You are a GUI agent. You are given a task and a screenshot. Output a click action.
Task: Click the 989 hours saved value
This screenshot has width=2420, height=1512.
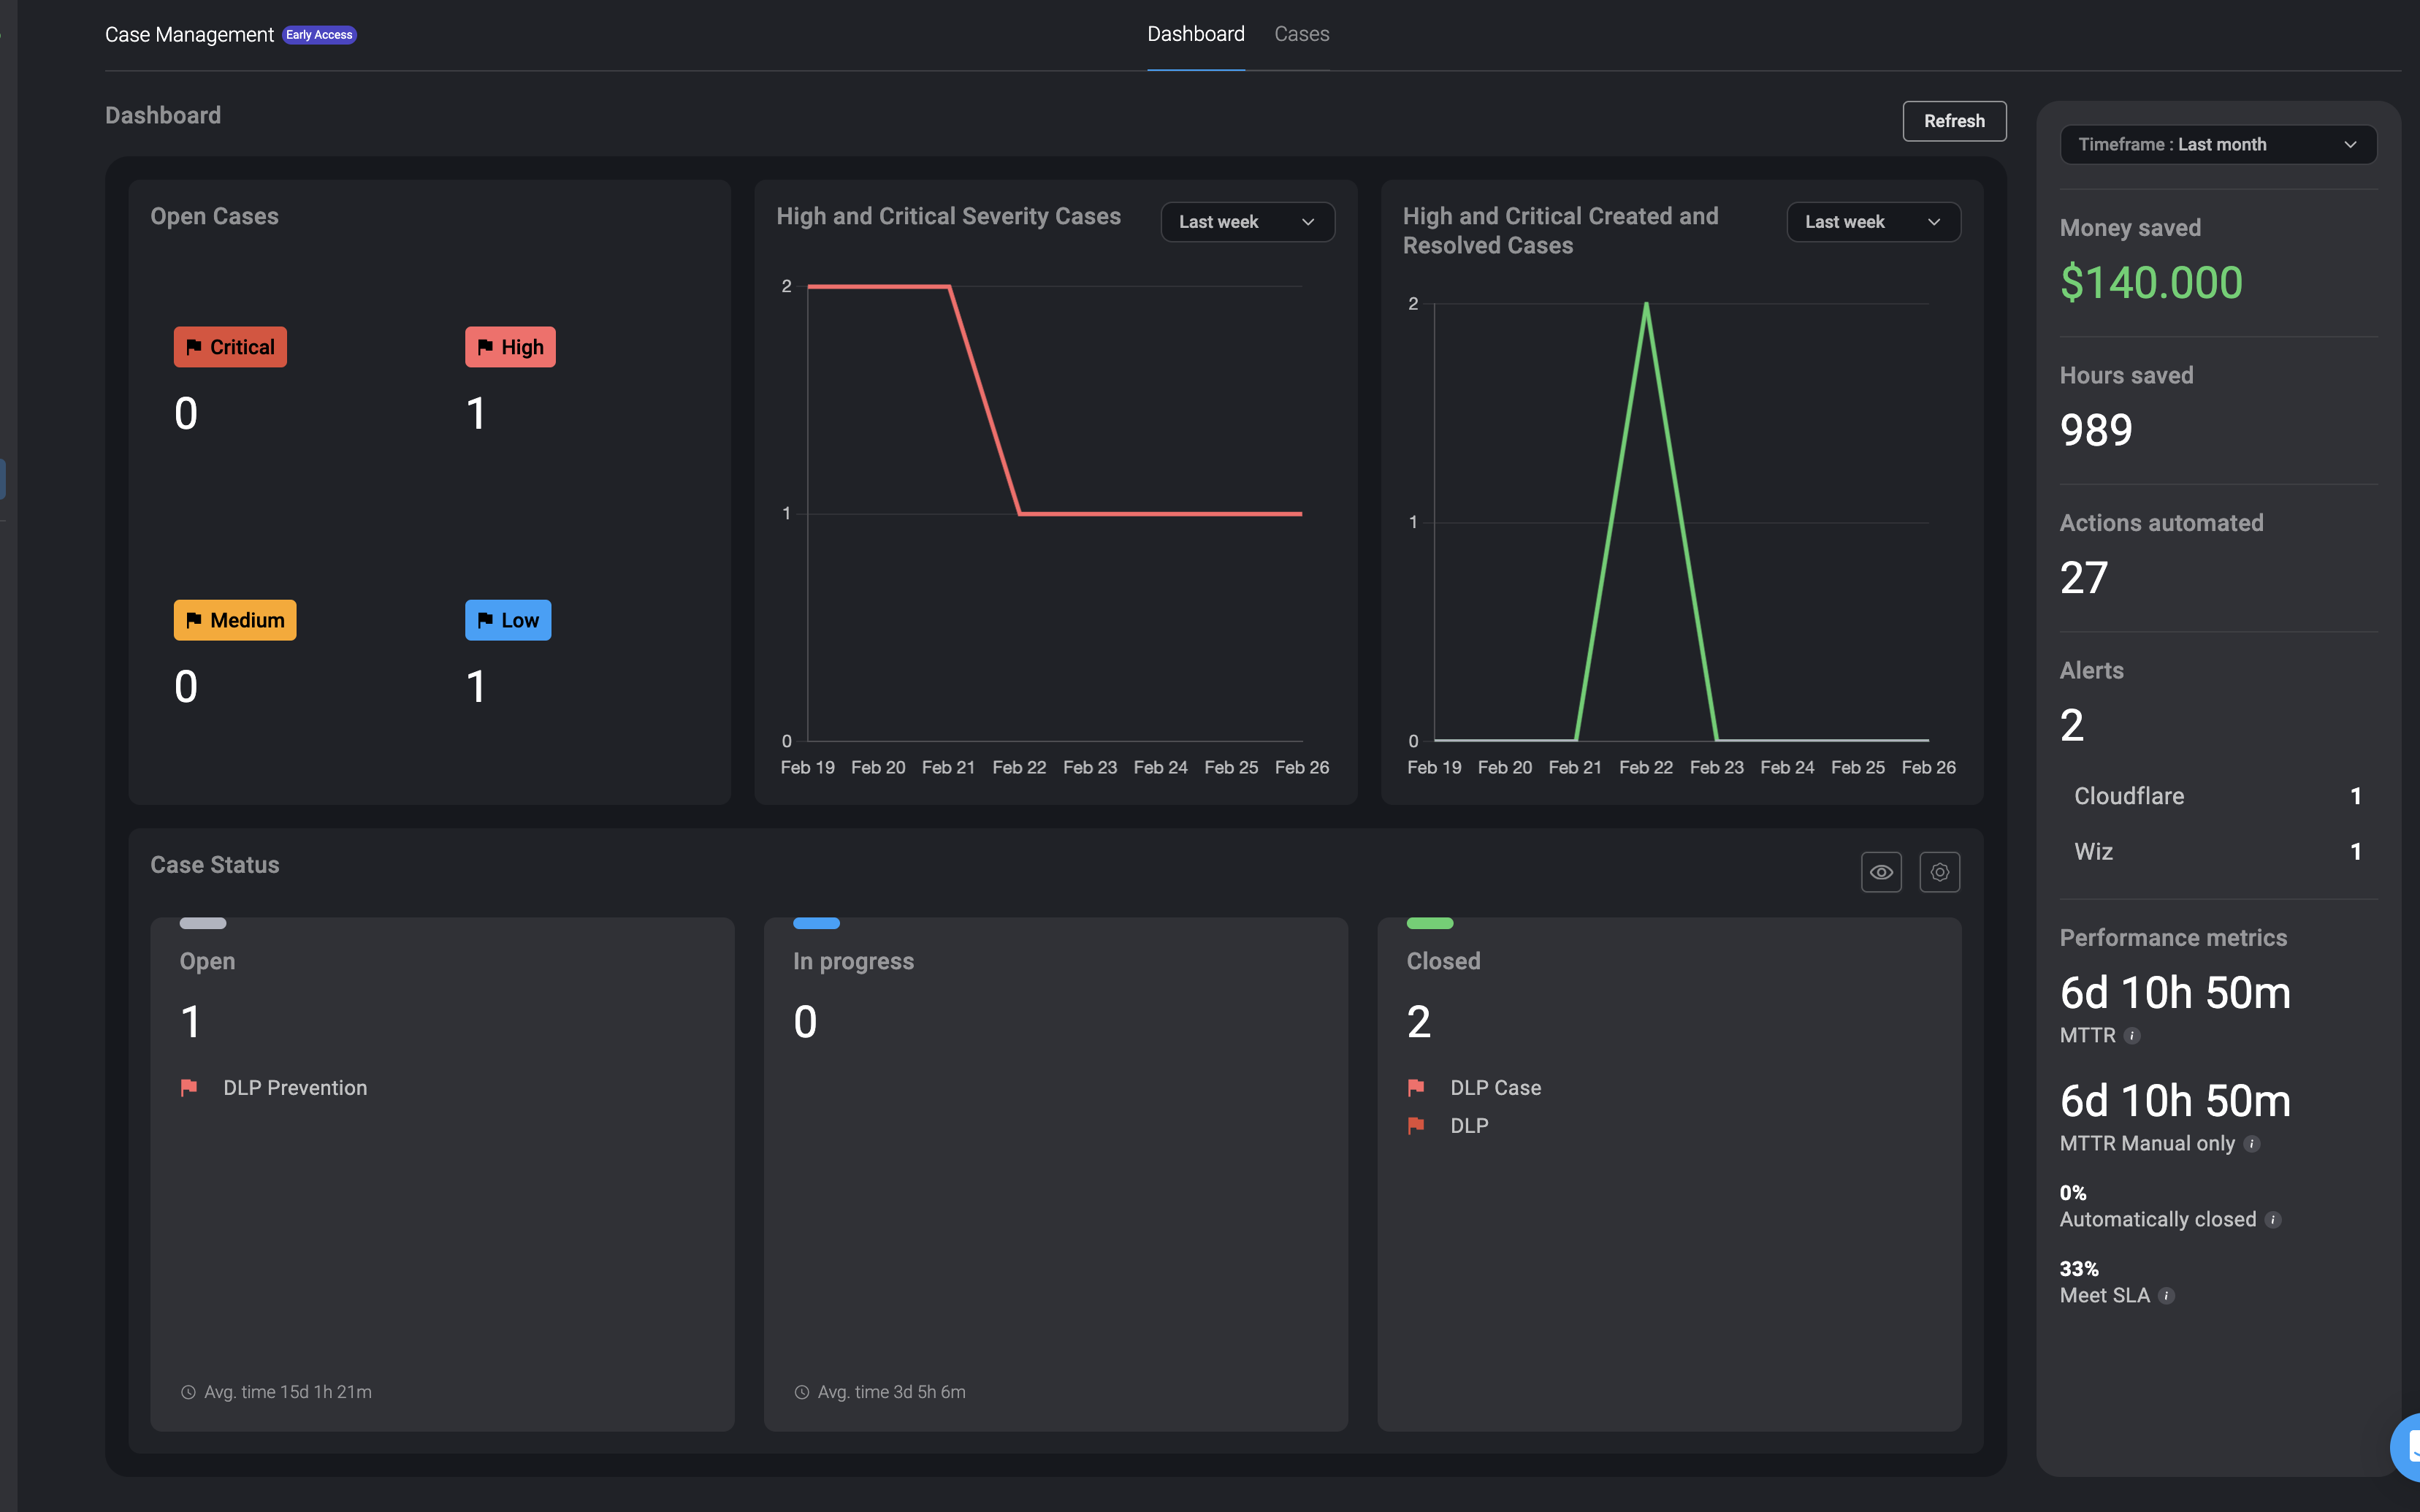[2096, 430]
